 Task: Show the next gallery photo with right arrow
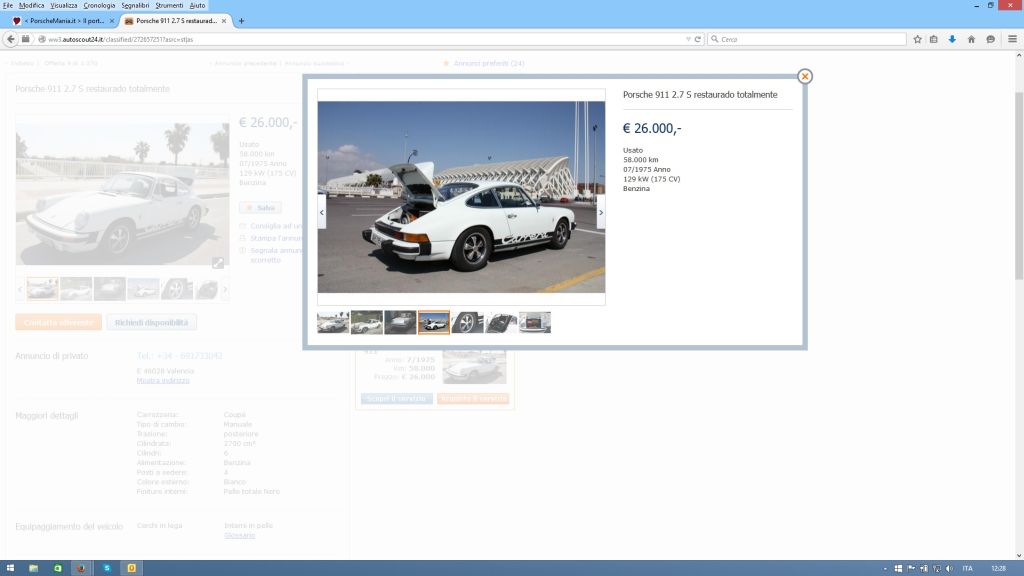601,212
